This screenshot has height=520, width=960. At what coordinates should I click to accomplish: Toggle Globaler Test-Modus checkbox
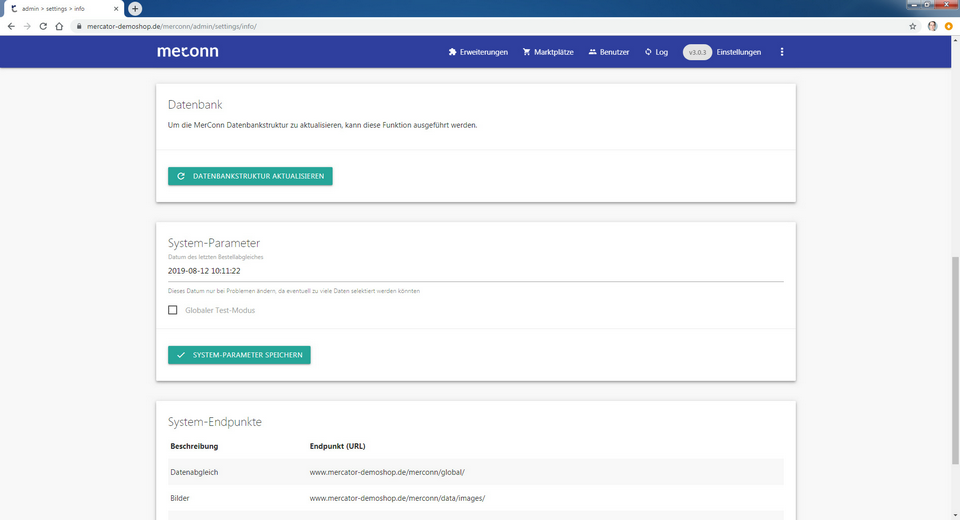(x=173, y=310)
